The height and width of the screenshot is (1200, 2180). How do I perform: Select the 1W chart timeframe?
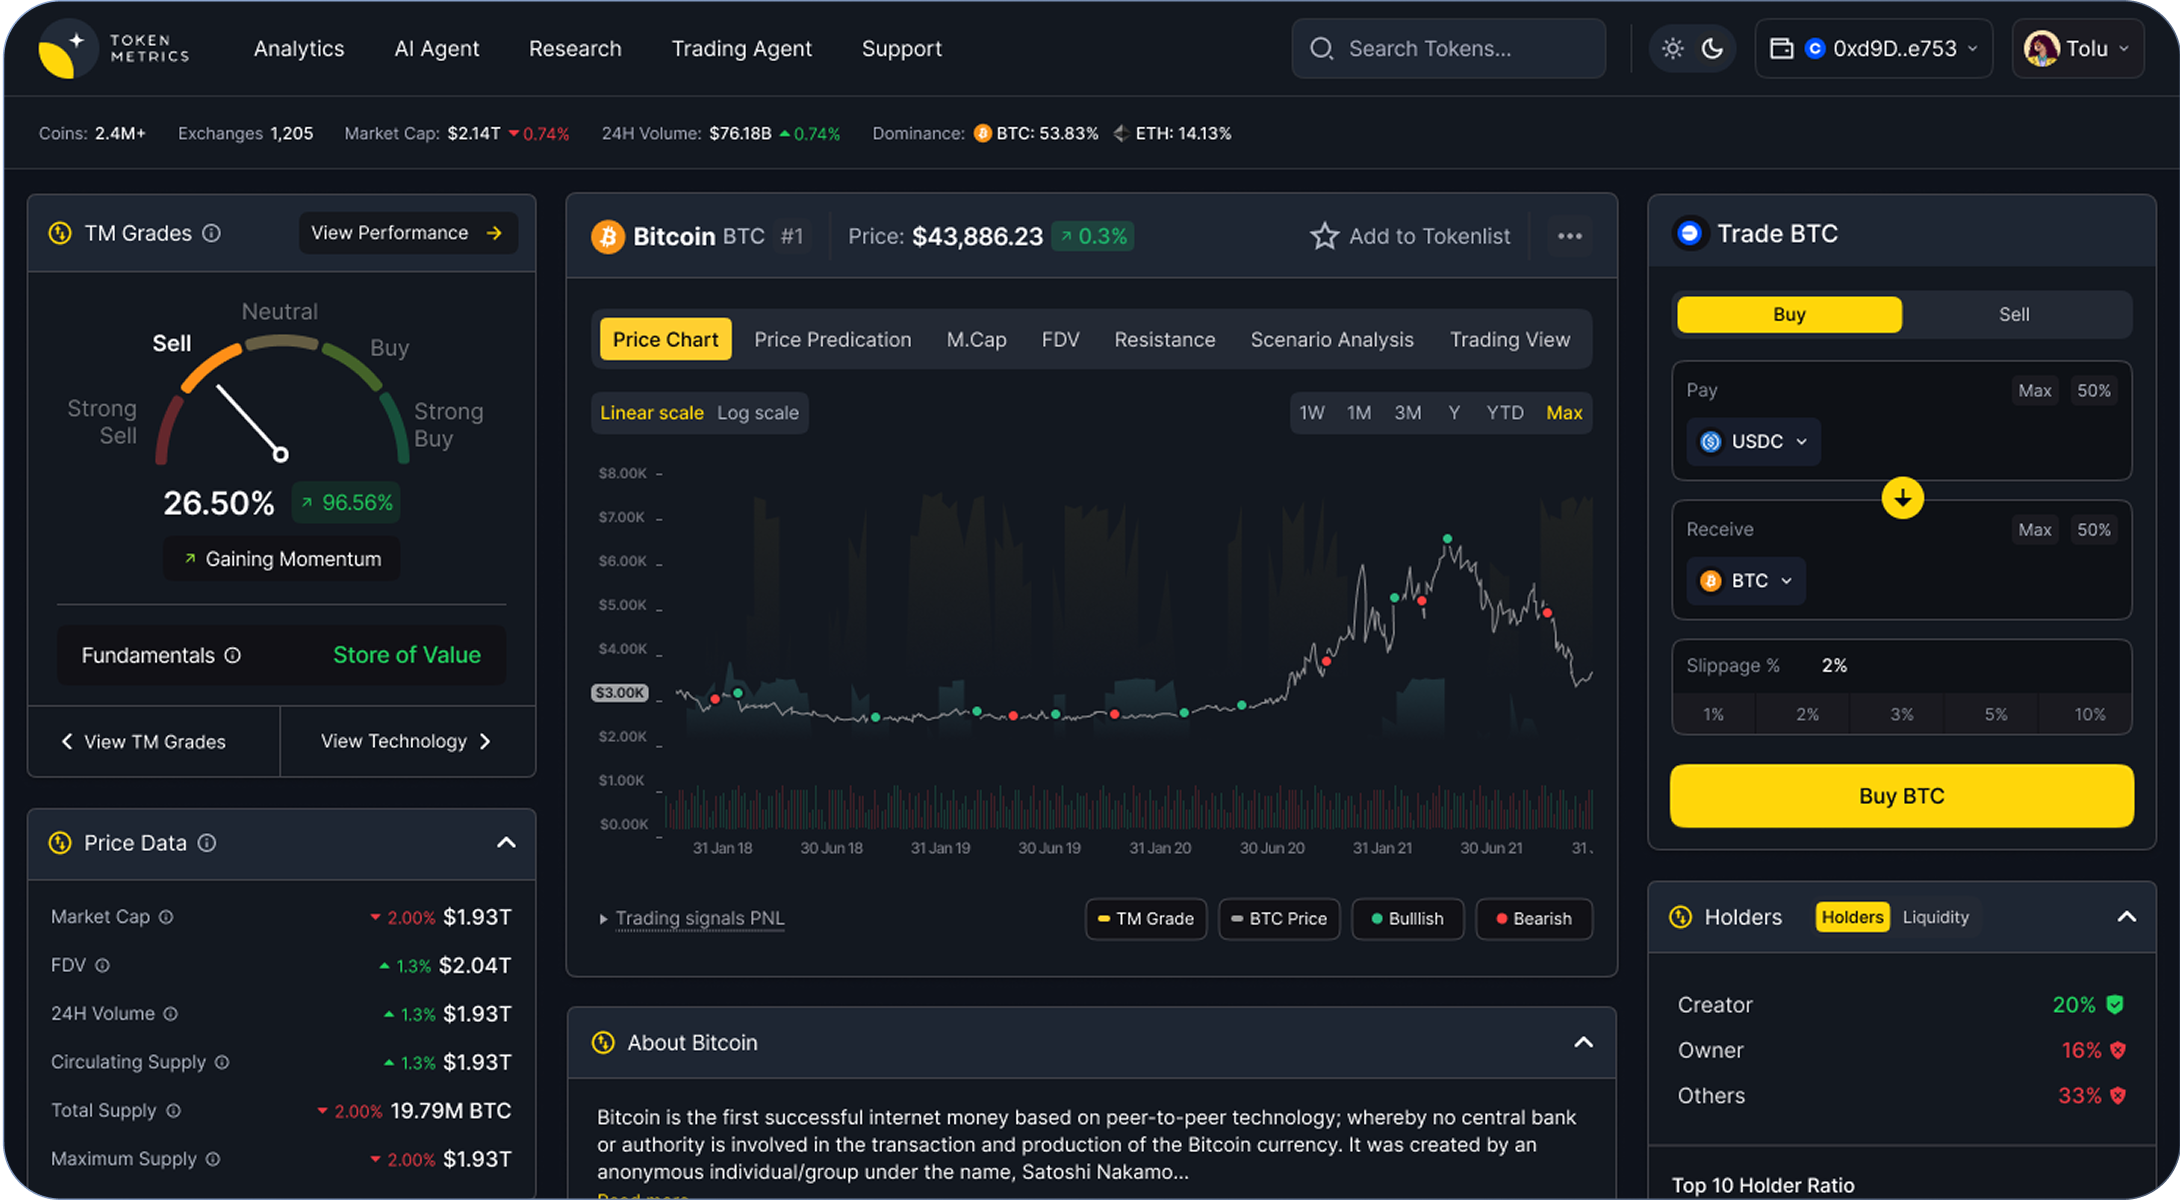[x=1312, y=412]
